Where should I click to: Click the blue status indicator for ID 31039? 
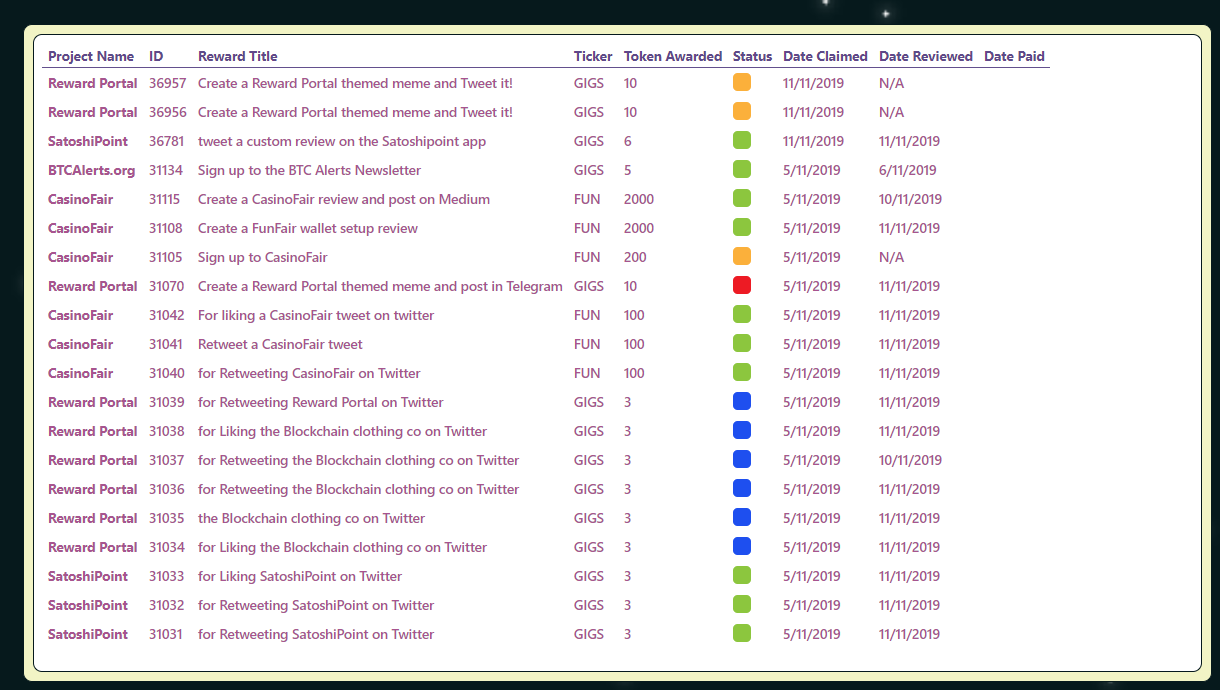point(742,402)
